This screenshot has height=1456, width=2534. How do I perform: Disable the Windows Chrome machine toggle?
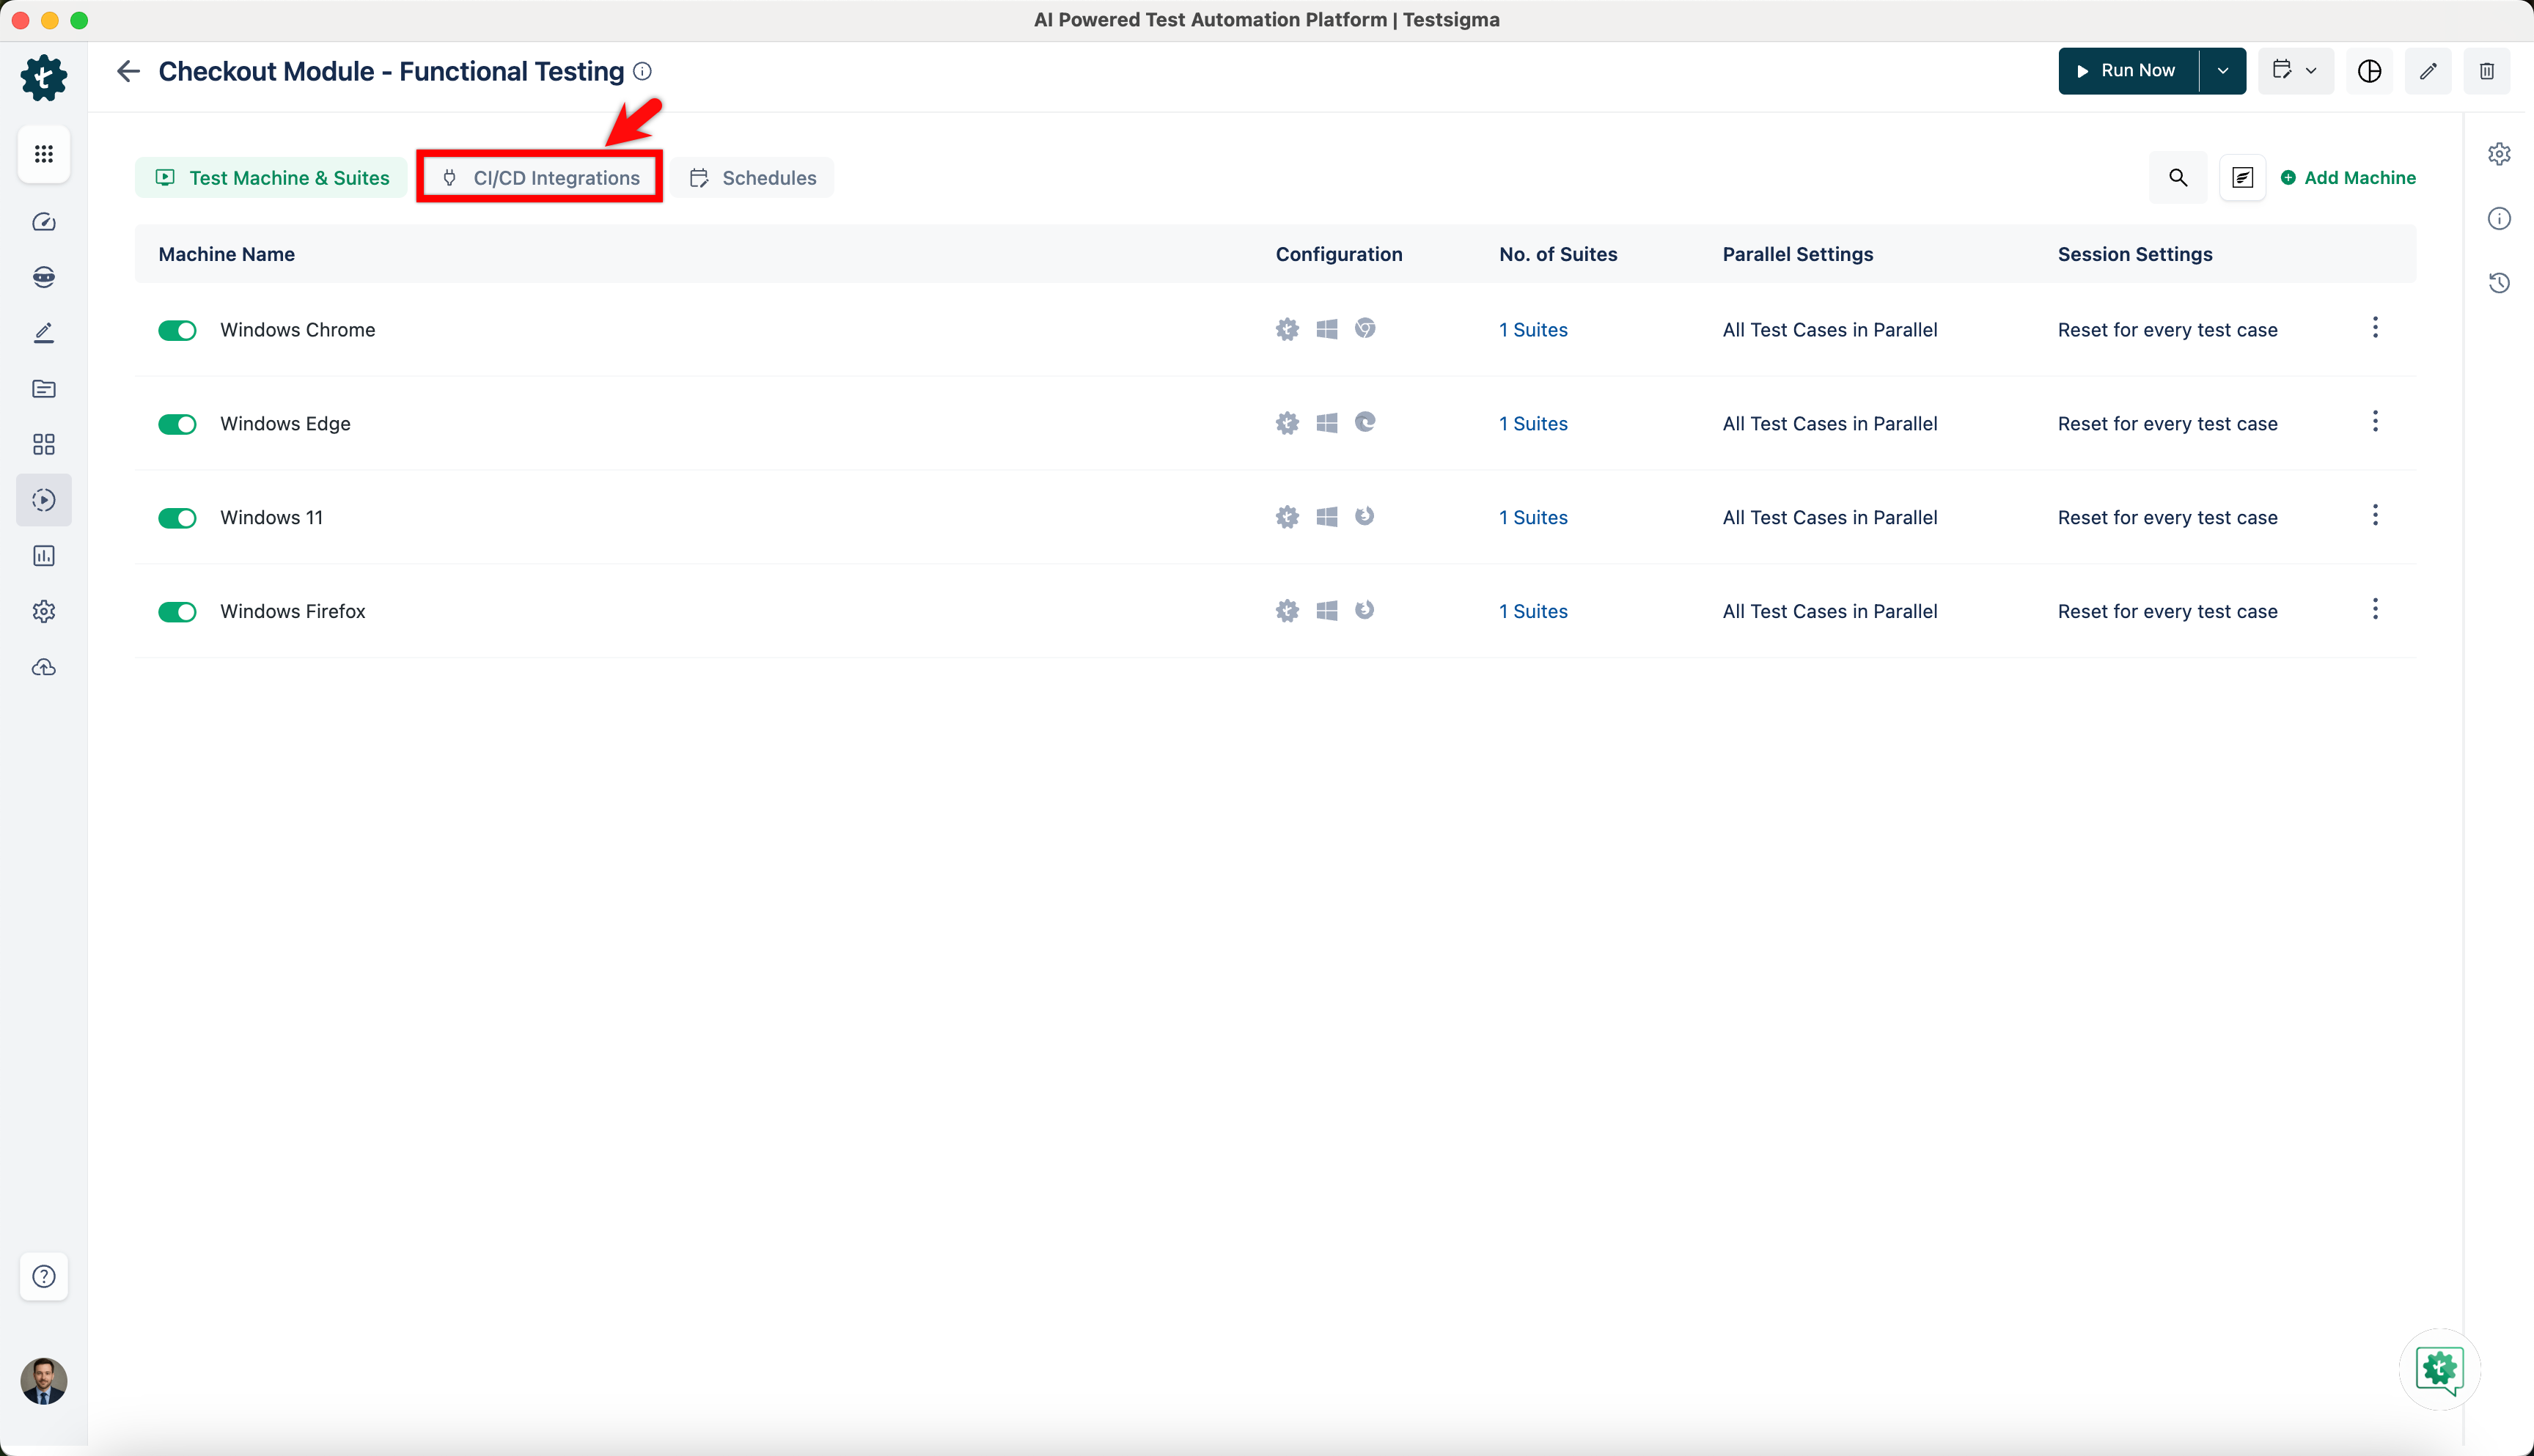177,329
